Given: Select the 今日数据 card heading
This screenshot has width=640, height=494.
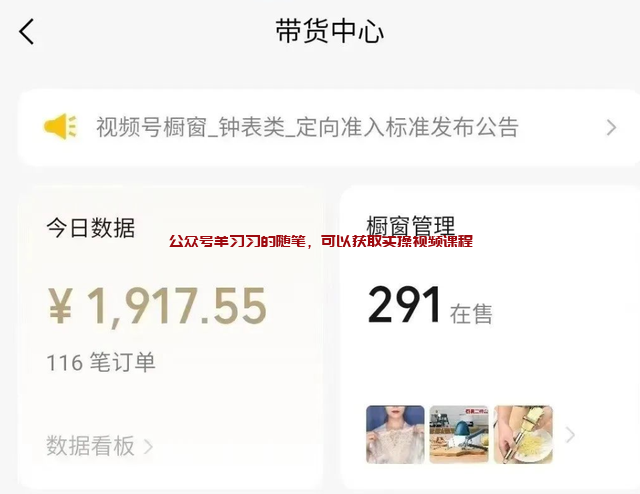Looking at the screenshot, I should point(91,228).
